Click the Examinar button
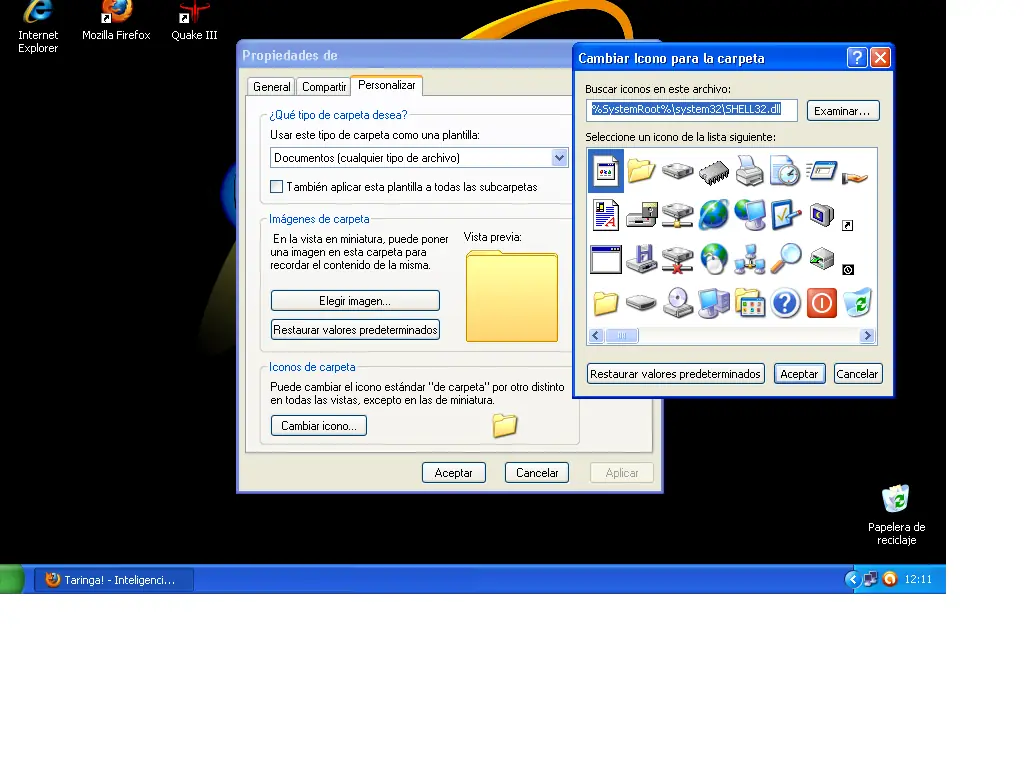 coord(842,110)
